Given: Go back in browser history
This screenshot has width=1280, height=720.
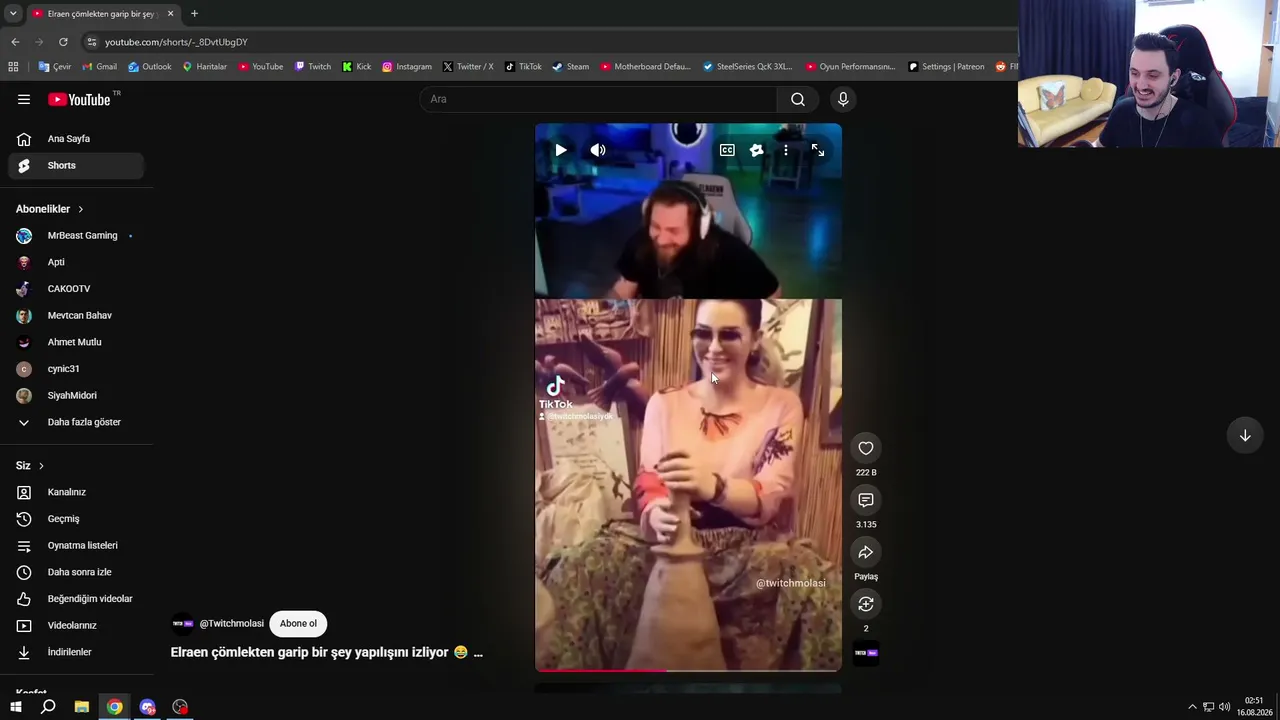Looking at the screenshot, I should [15, 42].
